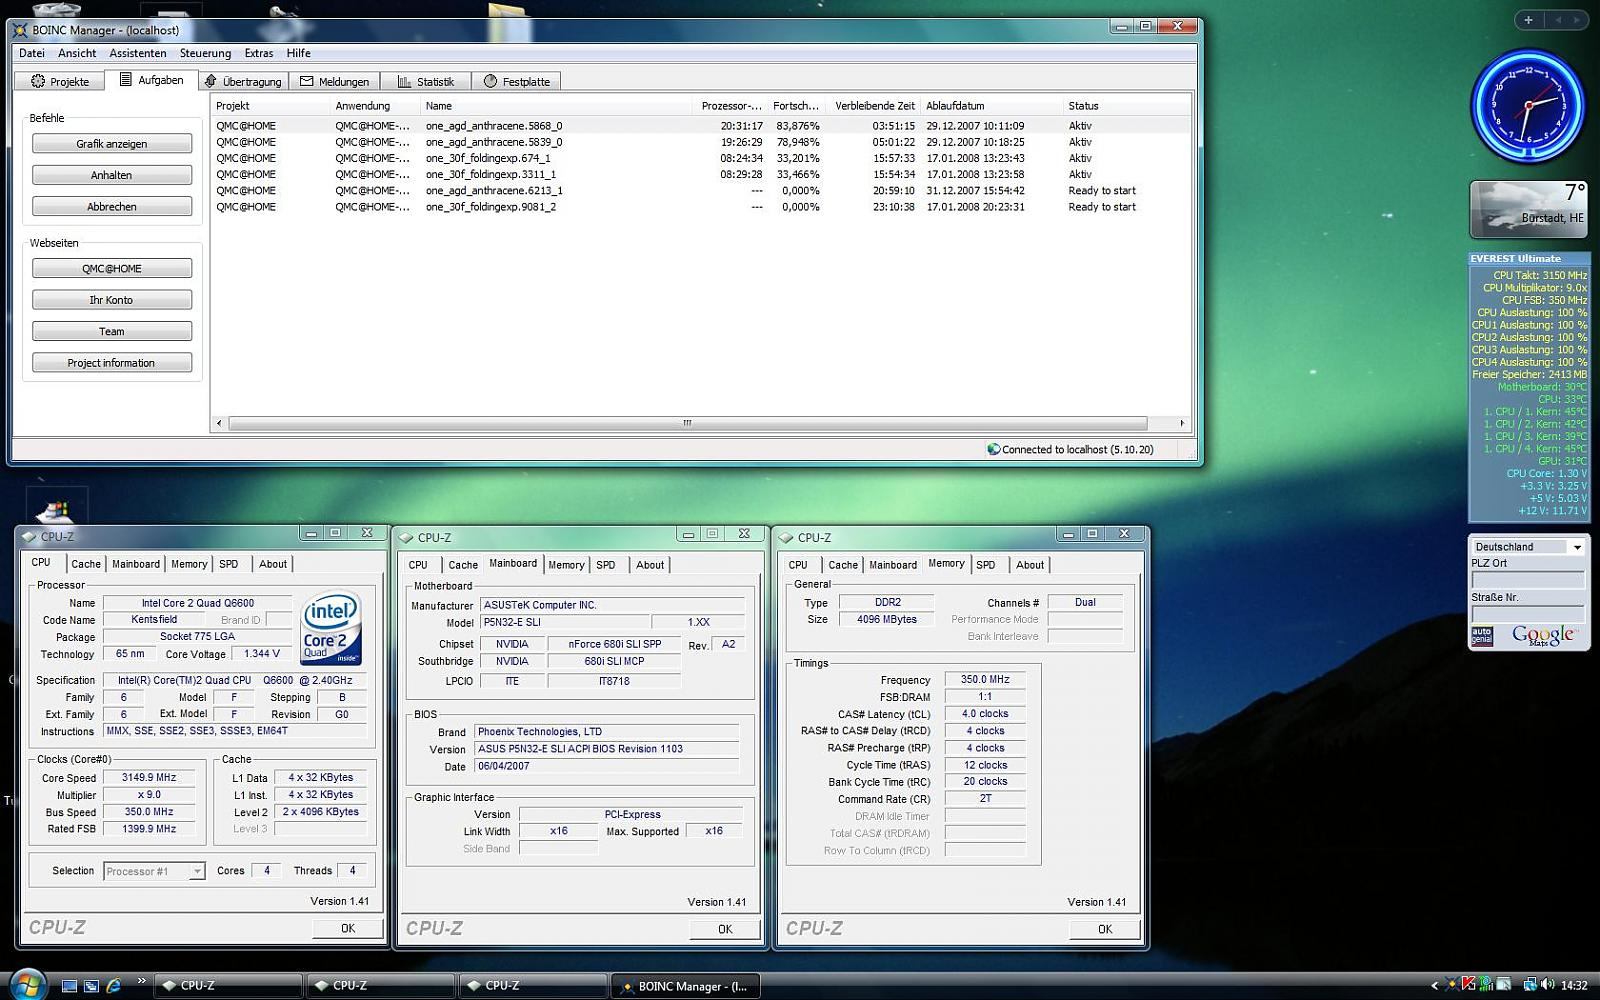Click the BOINC connection status icon
The image size is (1600, 1000).
click(993, 450)
